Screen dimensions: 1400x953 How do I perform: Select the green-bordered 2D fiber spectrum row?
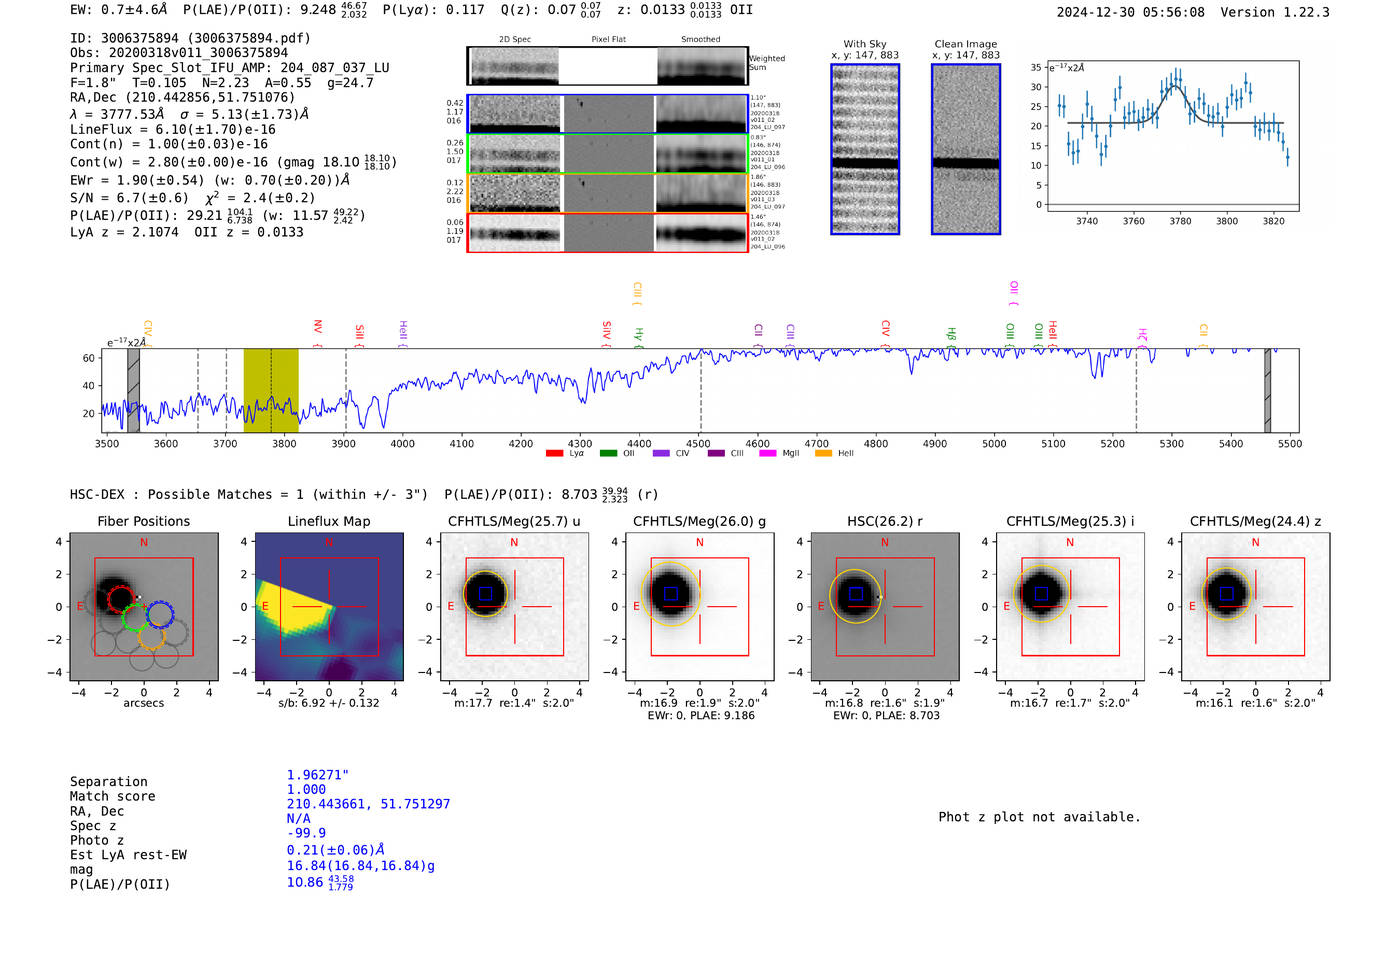[x=608, y=154]
